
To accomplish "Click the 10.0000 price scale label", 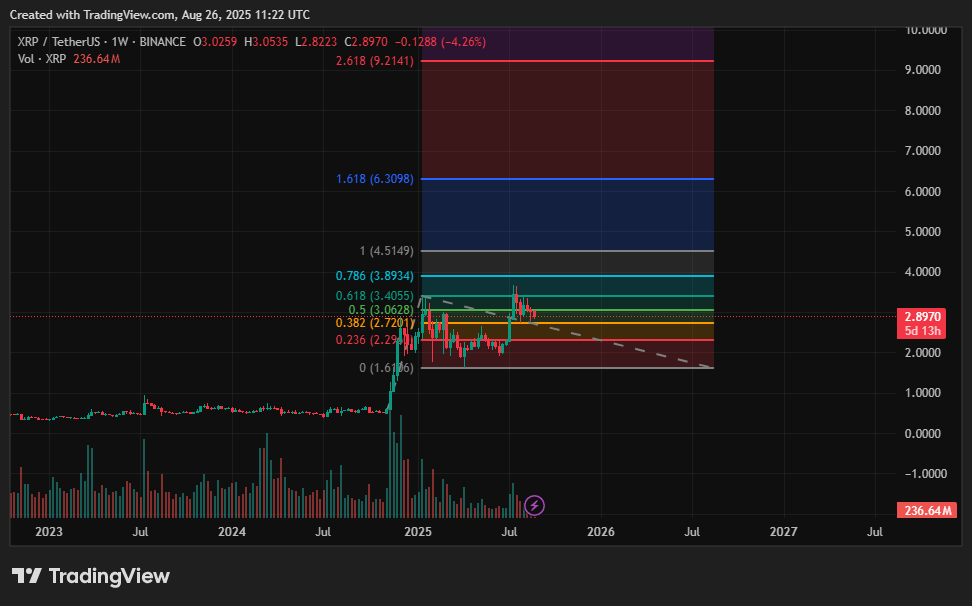I will [x=925, y=30].
